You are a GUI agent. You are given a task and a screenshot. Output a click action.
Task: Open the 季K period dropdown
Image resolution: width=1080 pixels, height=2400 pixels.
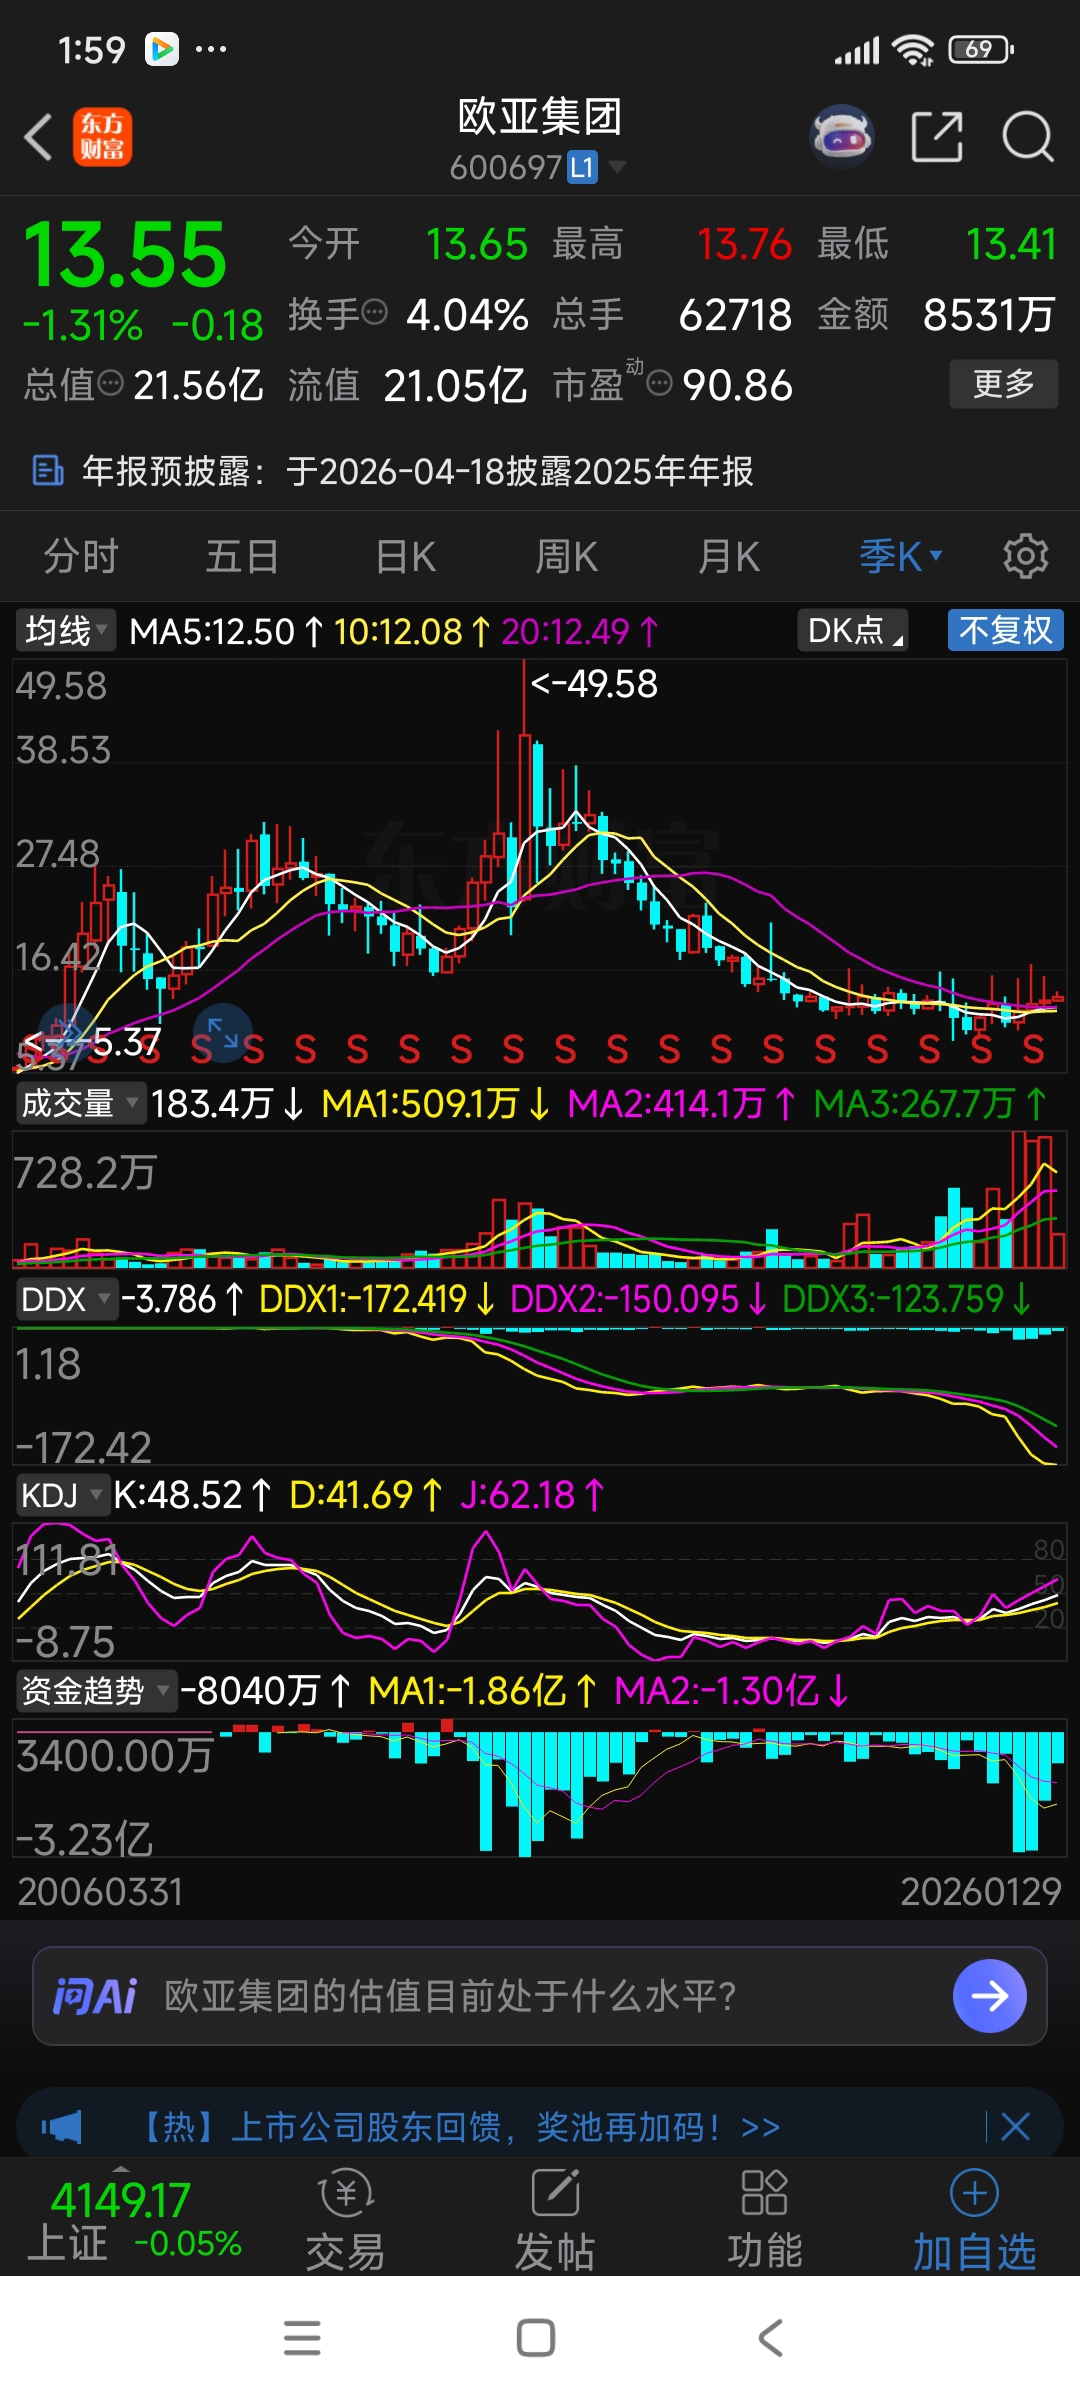tap(901, 556)
